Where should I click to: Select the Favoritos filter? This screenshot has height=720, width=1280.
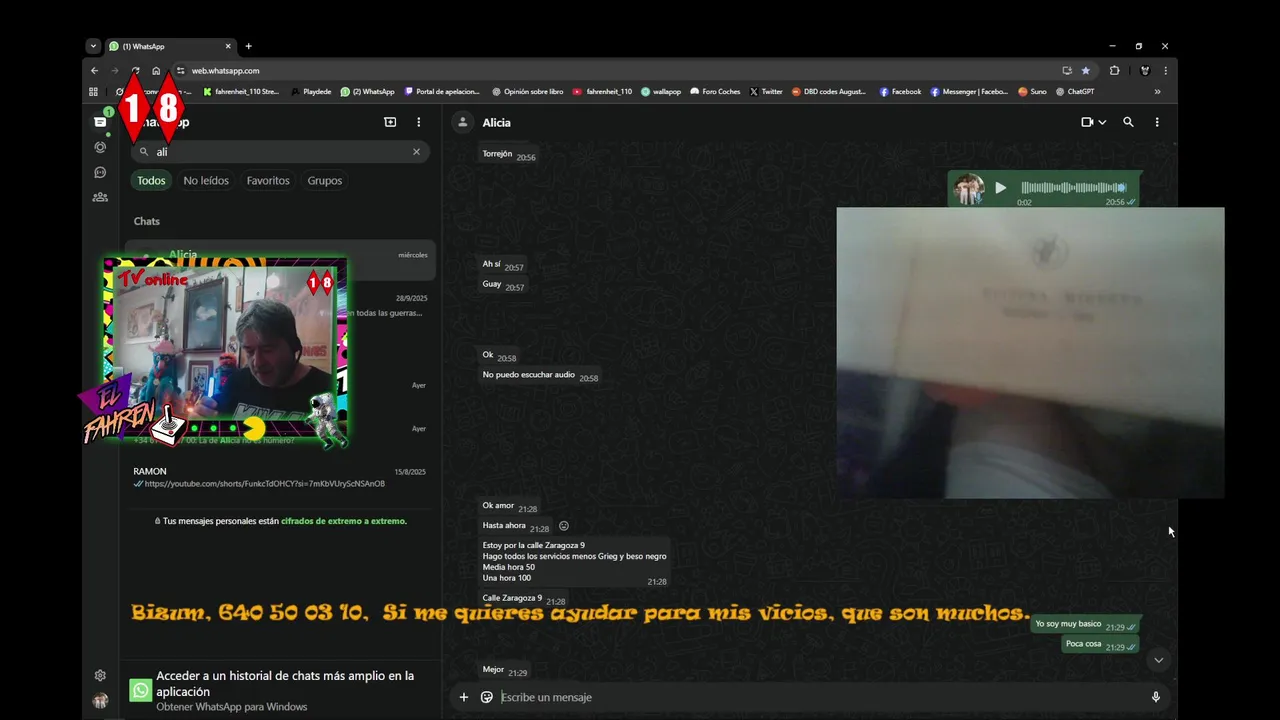268,181
